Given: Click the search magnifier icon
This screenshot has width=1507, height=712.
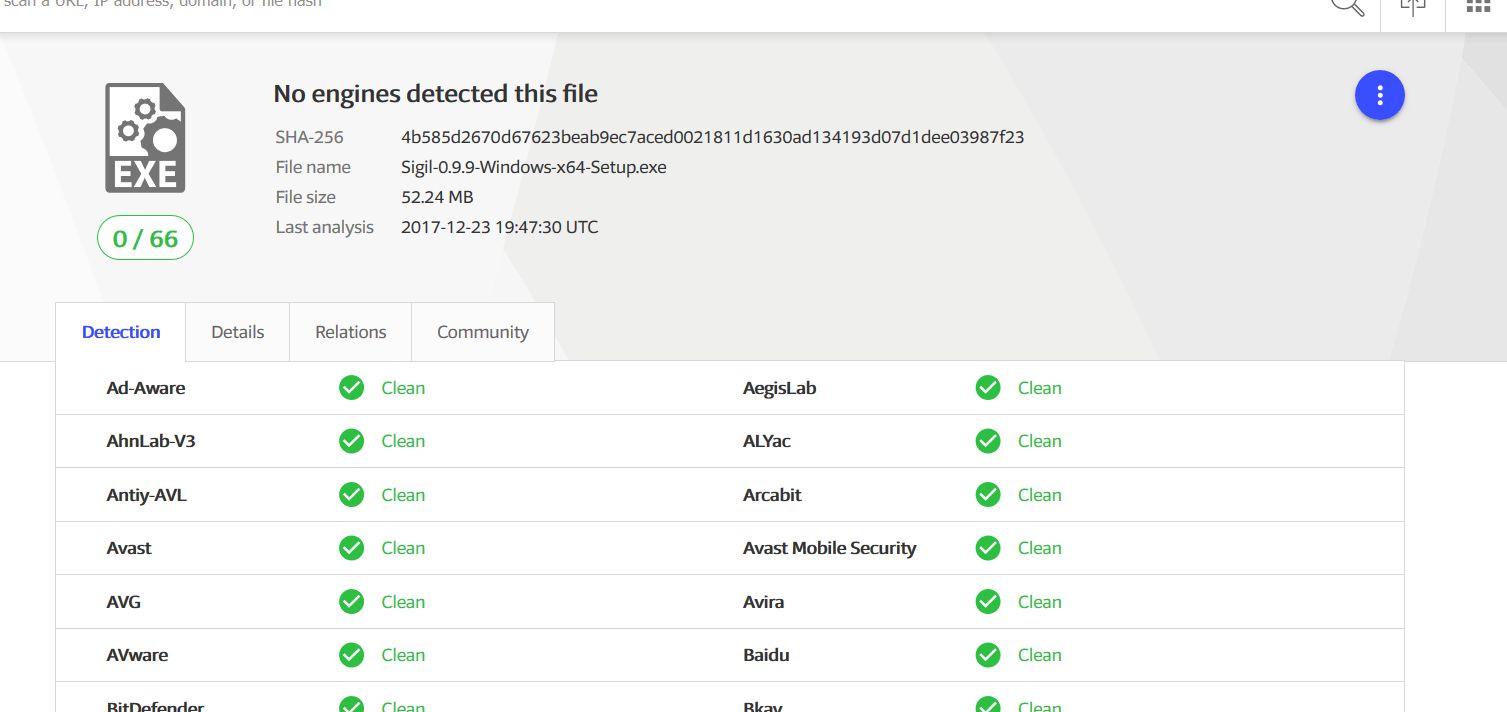Looking at the screenshot, I should [x=1347, y=5].
